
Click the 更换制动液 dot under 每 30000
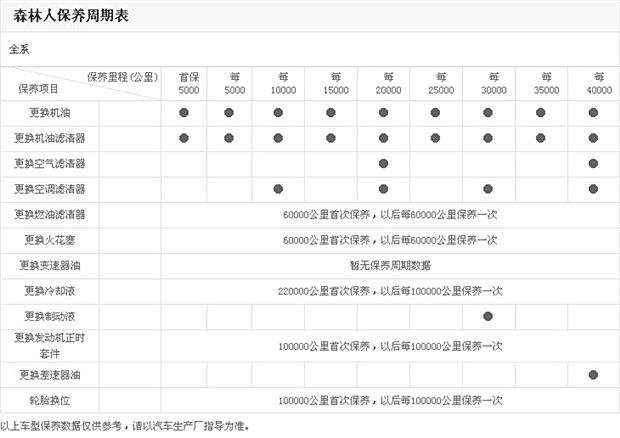click(488, 316)
